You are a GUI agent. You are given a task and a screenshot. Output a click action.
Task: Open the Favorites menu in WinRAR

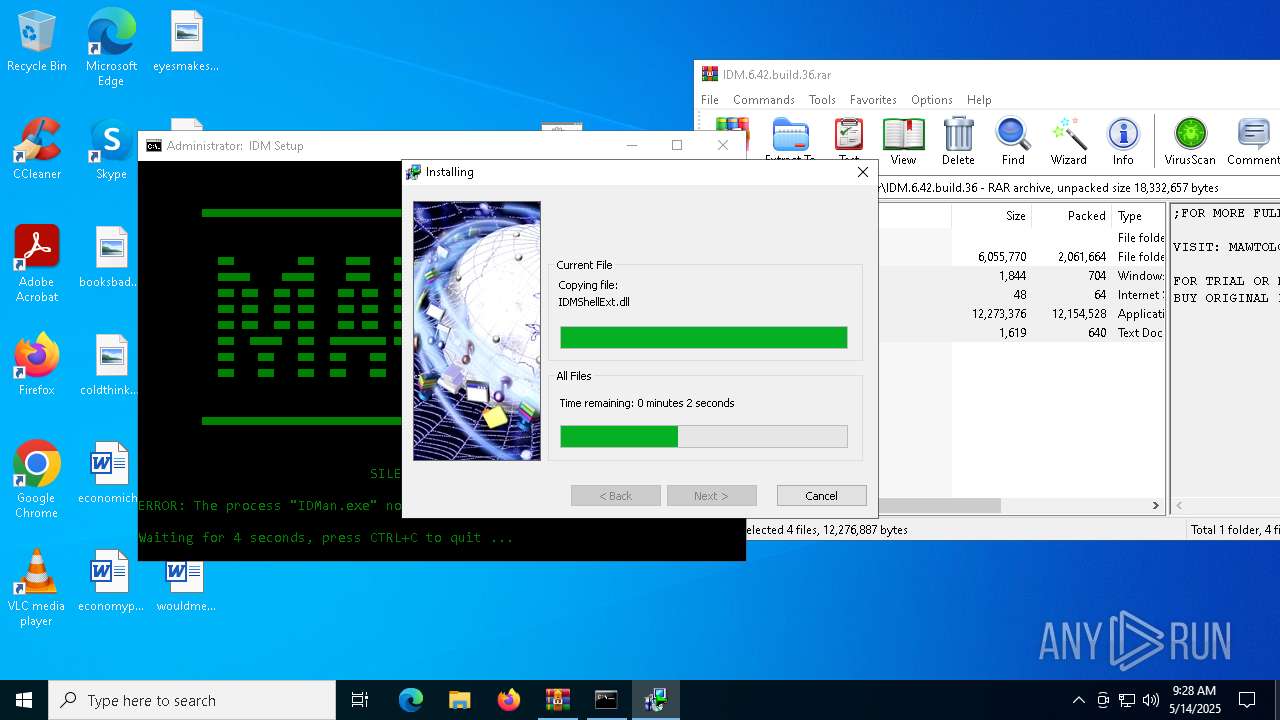tap(873, 100)
